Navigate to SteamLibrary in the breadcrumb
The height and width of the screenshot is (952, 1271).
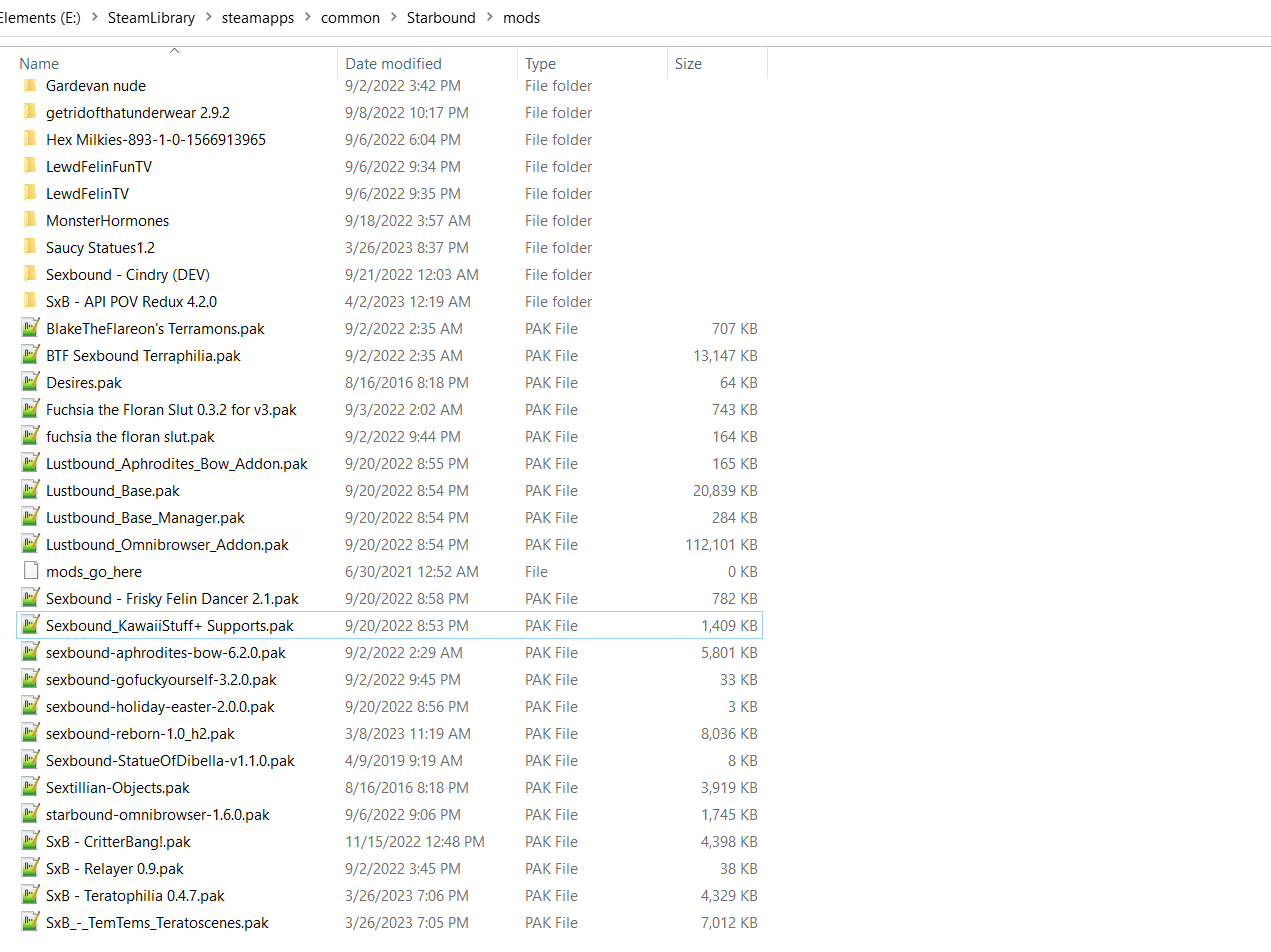[x=152, y=17]
